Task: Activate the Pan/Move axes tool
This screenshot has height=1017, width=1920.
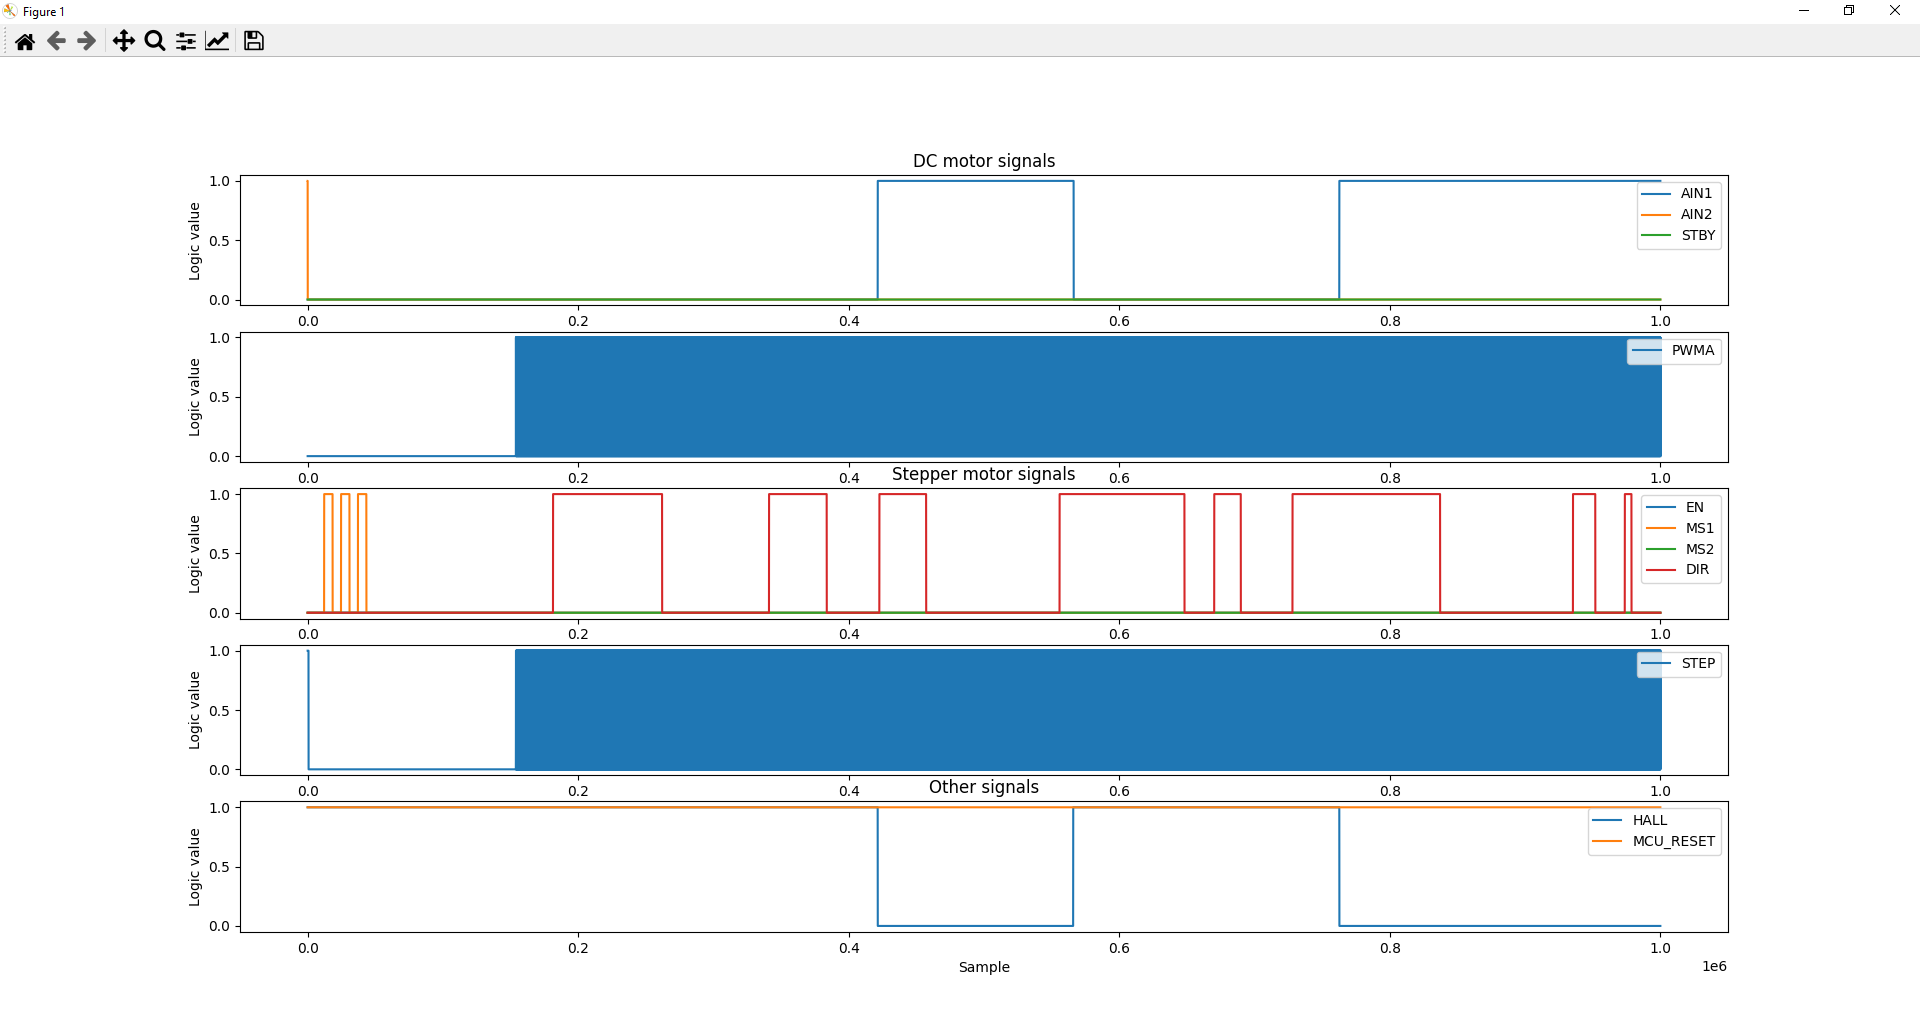Action: [123, 41]
